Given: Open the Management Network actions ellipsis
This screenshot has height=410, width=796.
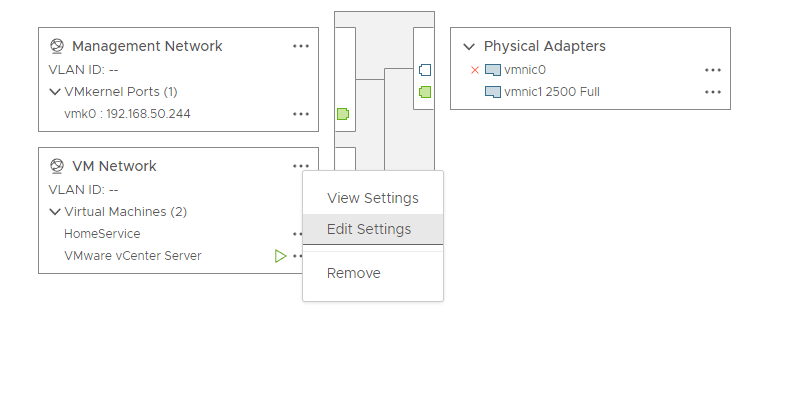Looking at the screenshot, I should pos(301,46).
